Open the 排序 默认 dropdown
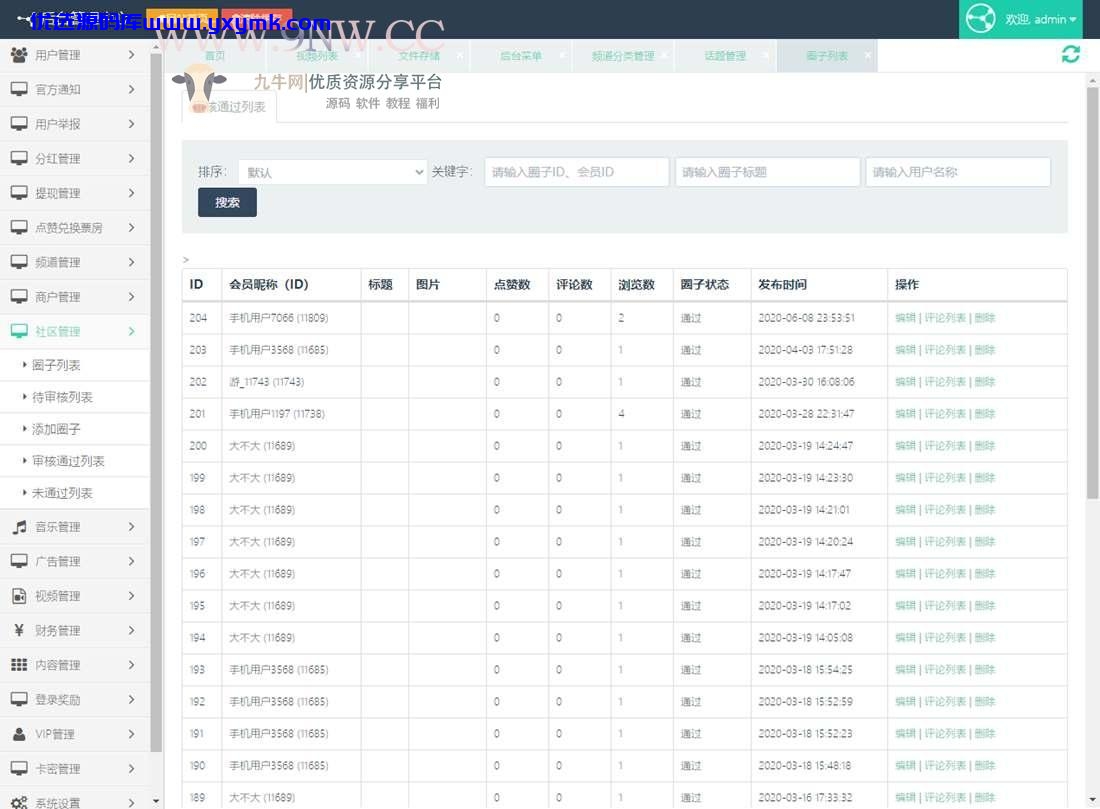Viewport: 1100px width, 809px height. pos(333,172)
